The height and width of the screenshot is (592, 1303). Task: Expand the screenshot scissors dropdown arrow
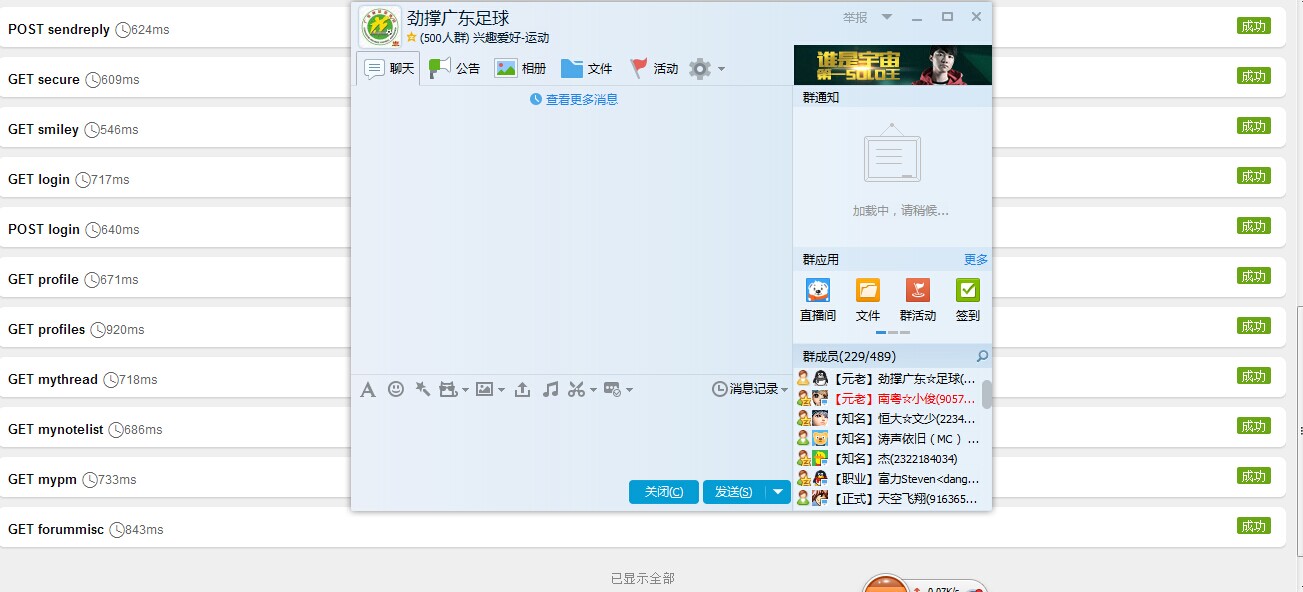593,390
